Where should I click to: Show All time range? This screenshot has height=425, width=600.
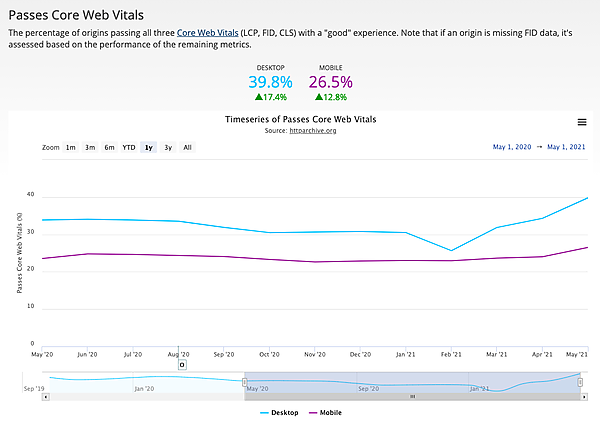[x=187, y=147]
